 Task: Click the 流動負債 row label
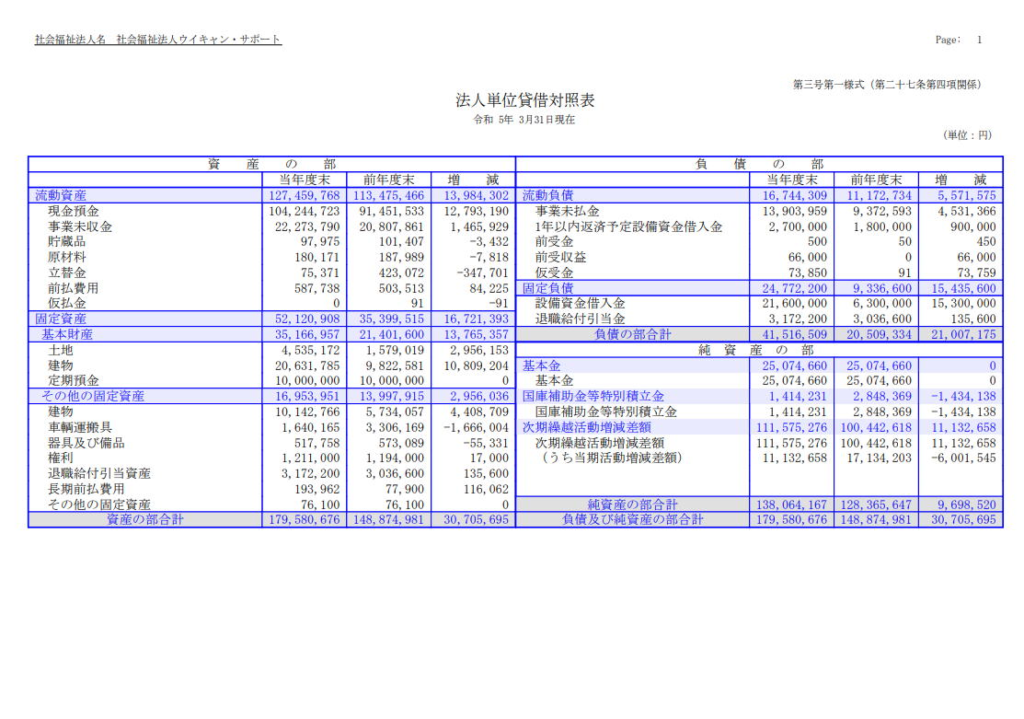[550, 196]
